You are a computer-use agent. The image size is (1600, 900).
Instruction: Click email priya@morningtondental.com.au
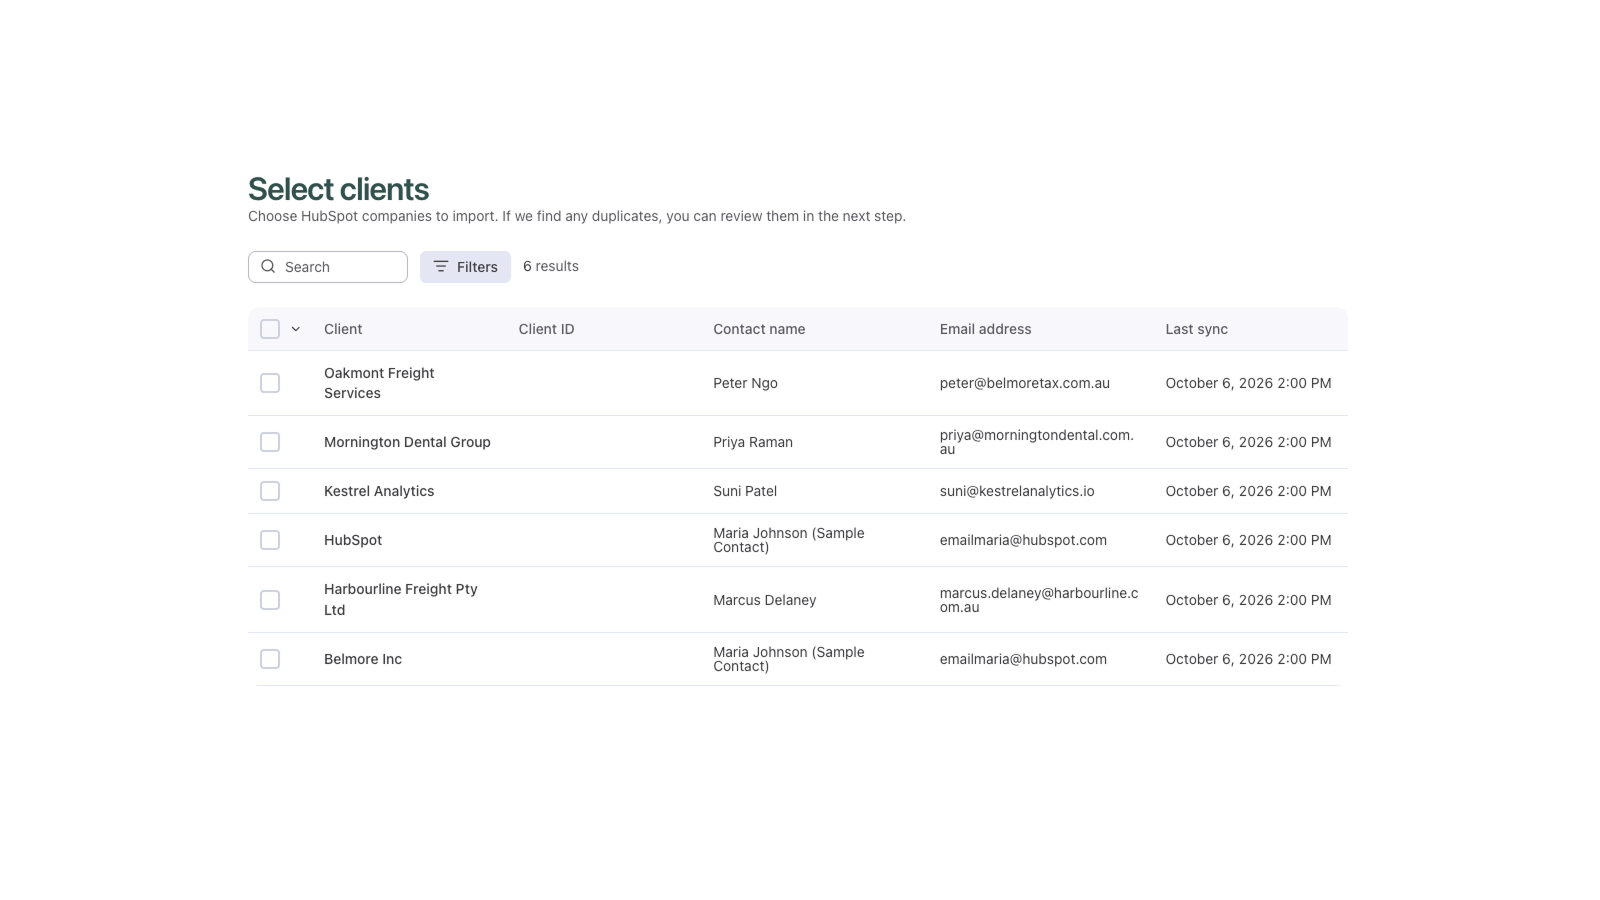pyautogui.click(x=1037, y=442)
